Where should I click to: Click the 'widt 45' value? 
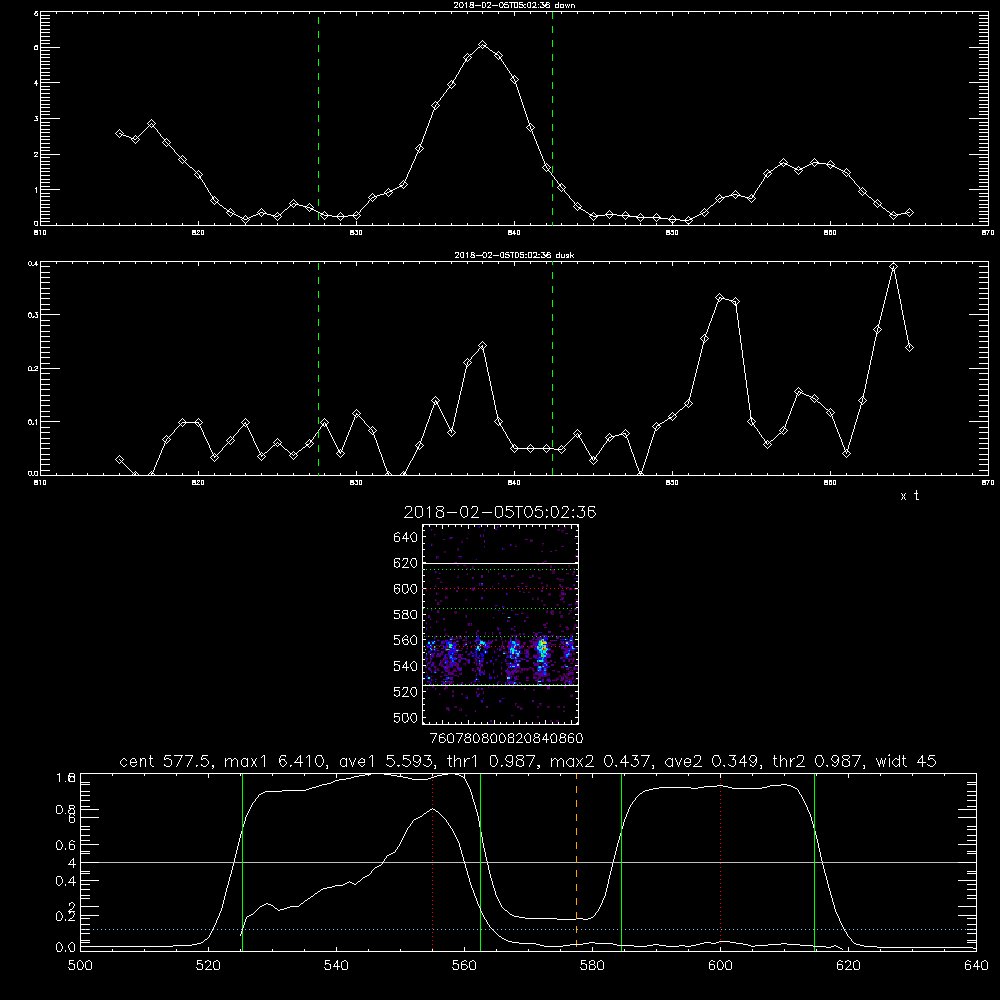[906, 761]
